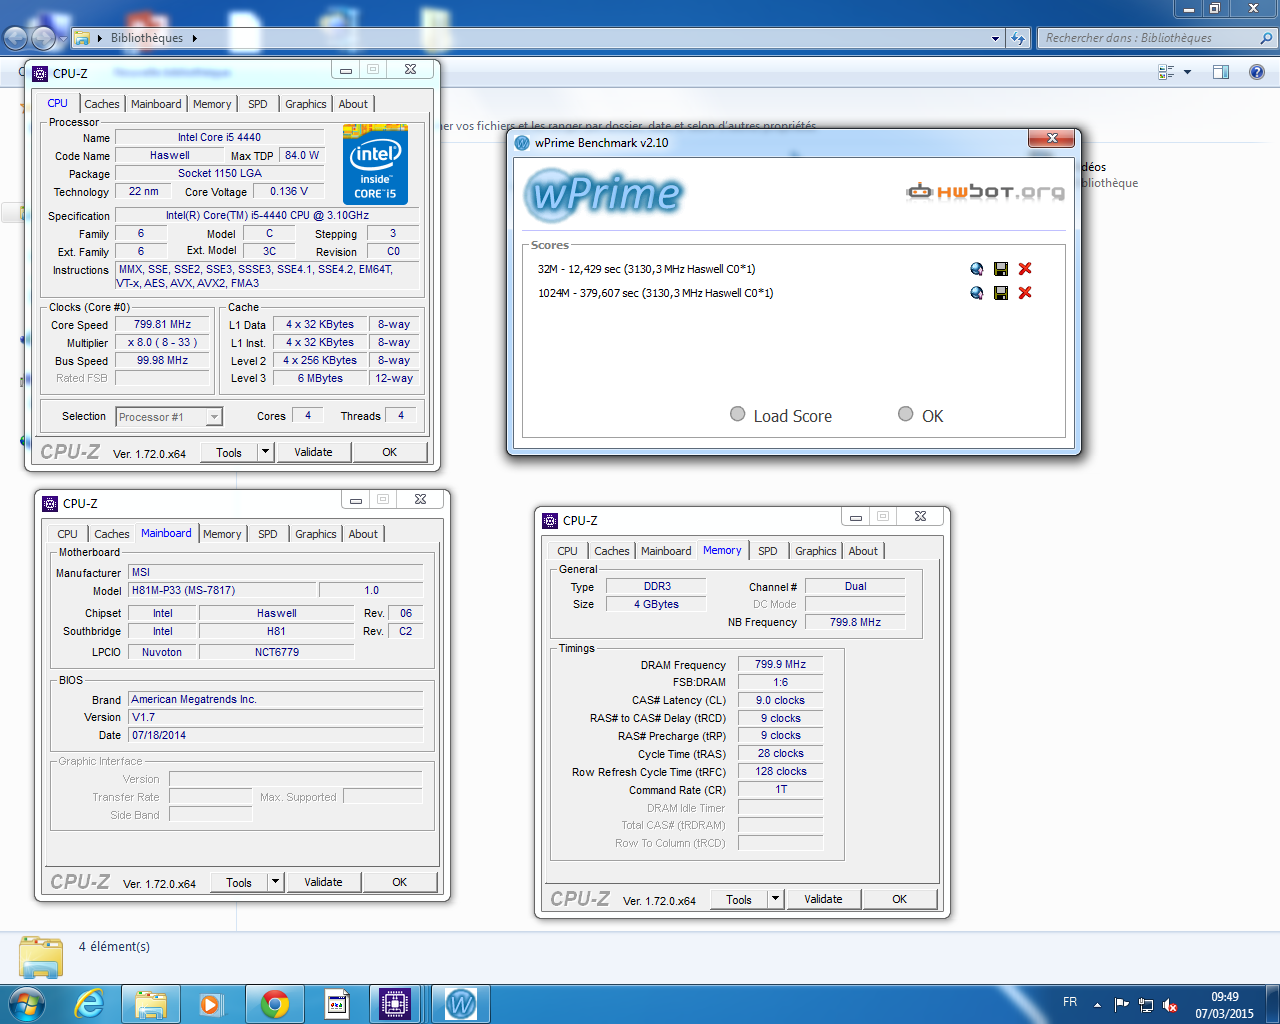Click the H81M-P33 (MS-7817) model value
This screenshot has height=1024, width=1280.
point(223,590)
